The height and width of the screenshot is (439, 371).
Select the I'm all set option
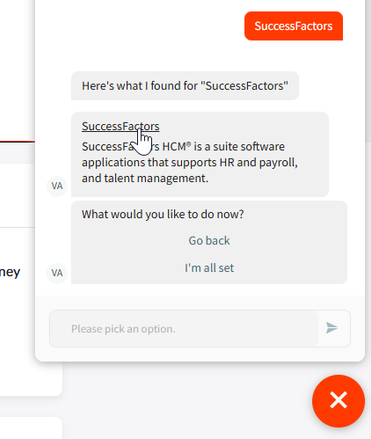click(x=209, y=268)
